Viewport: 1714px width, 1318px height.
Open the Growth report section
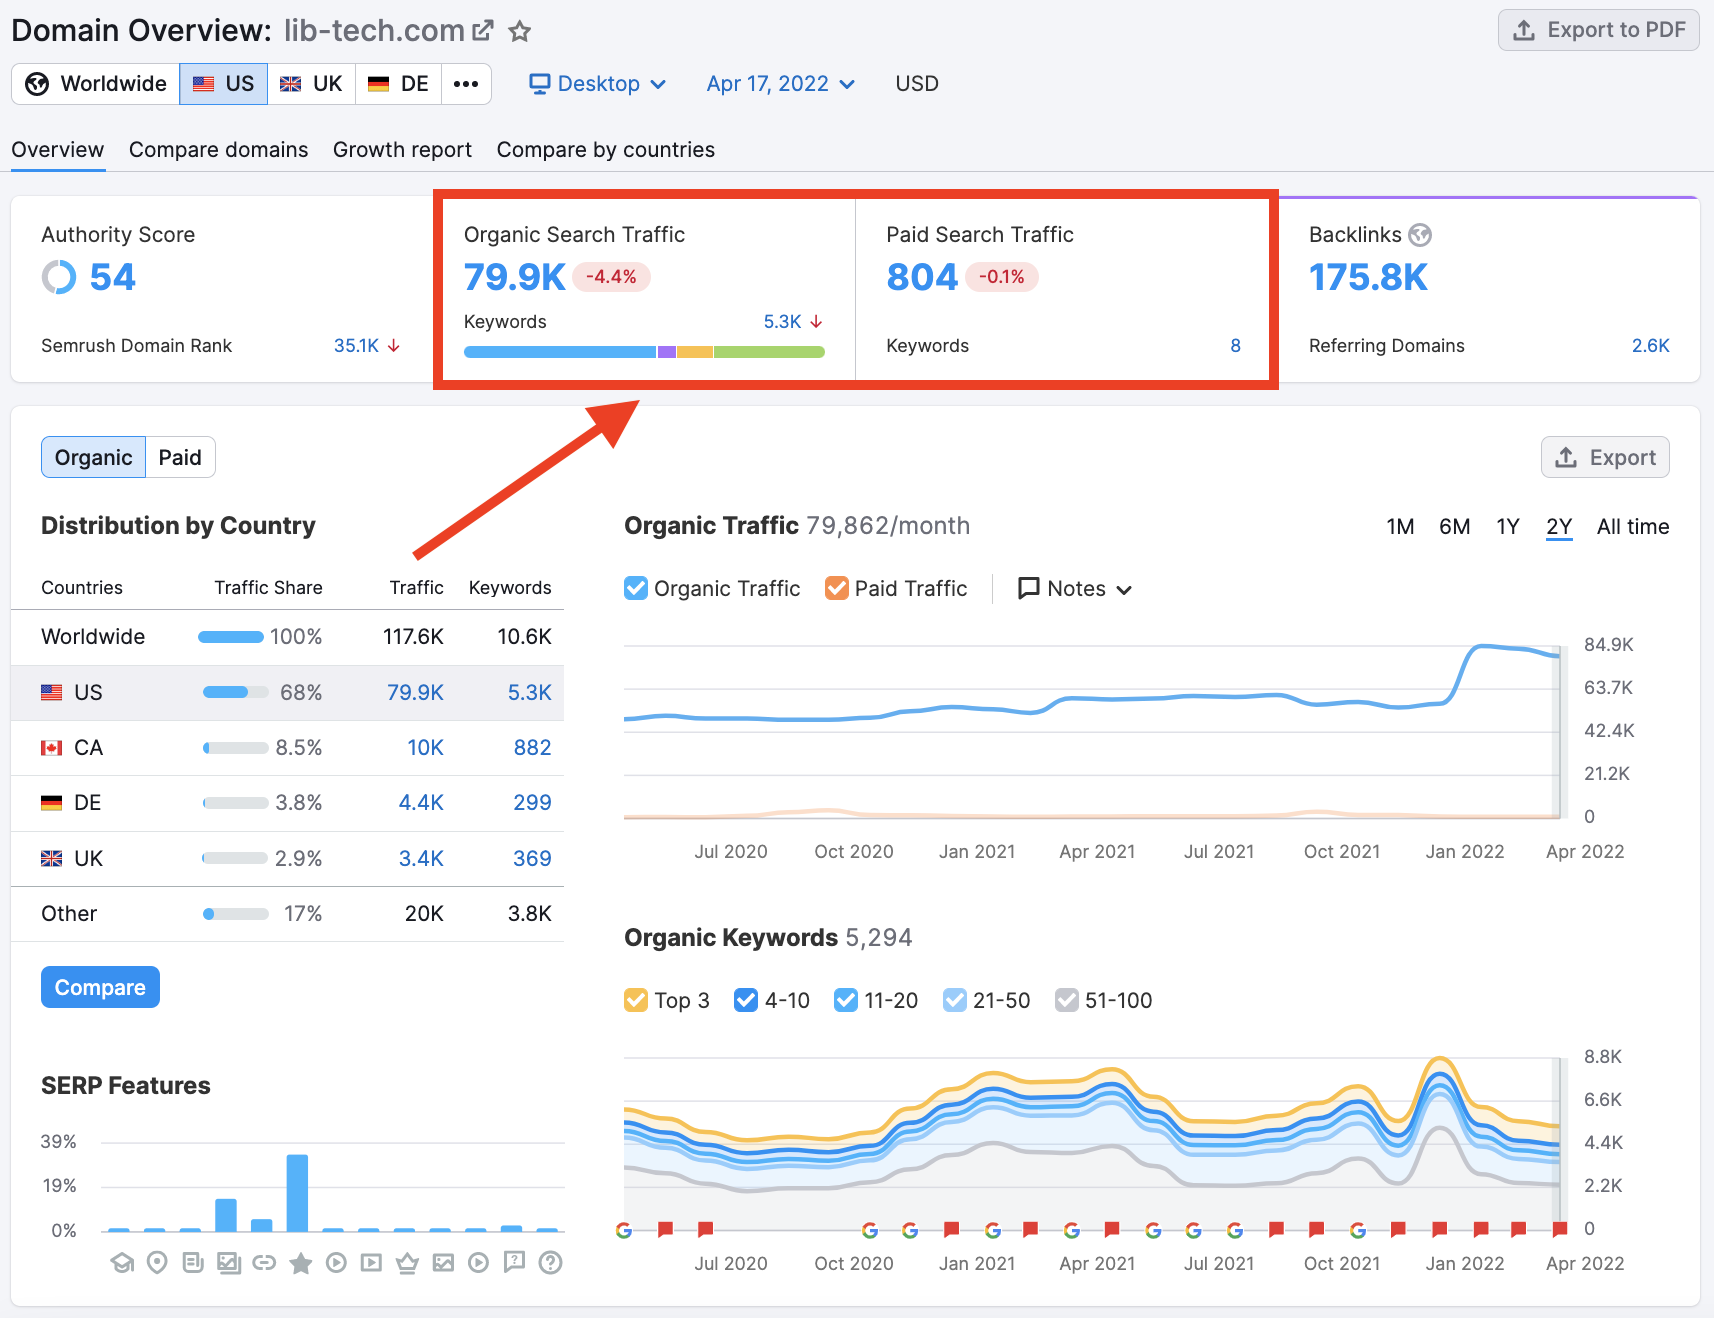(x=402, y=149)
